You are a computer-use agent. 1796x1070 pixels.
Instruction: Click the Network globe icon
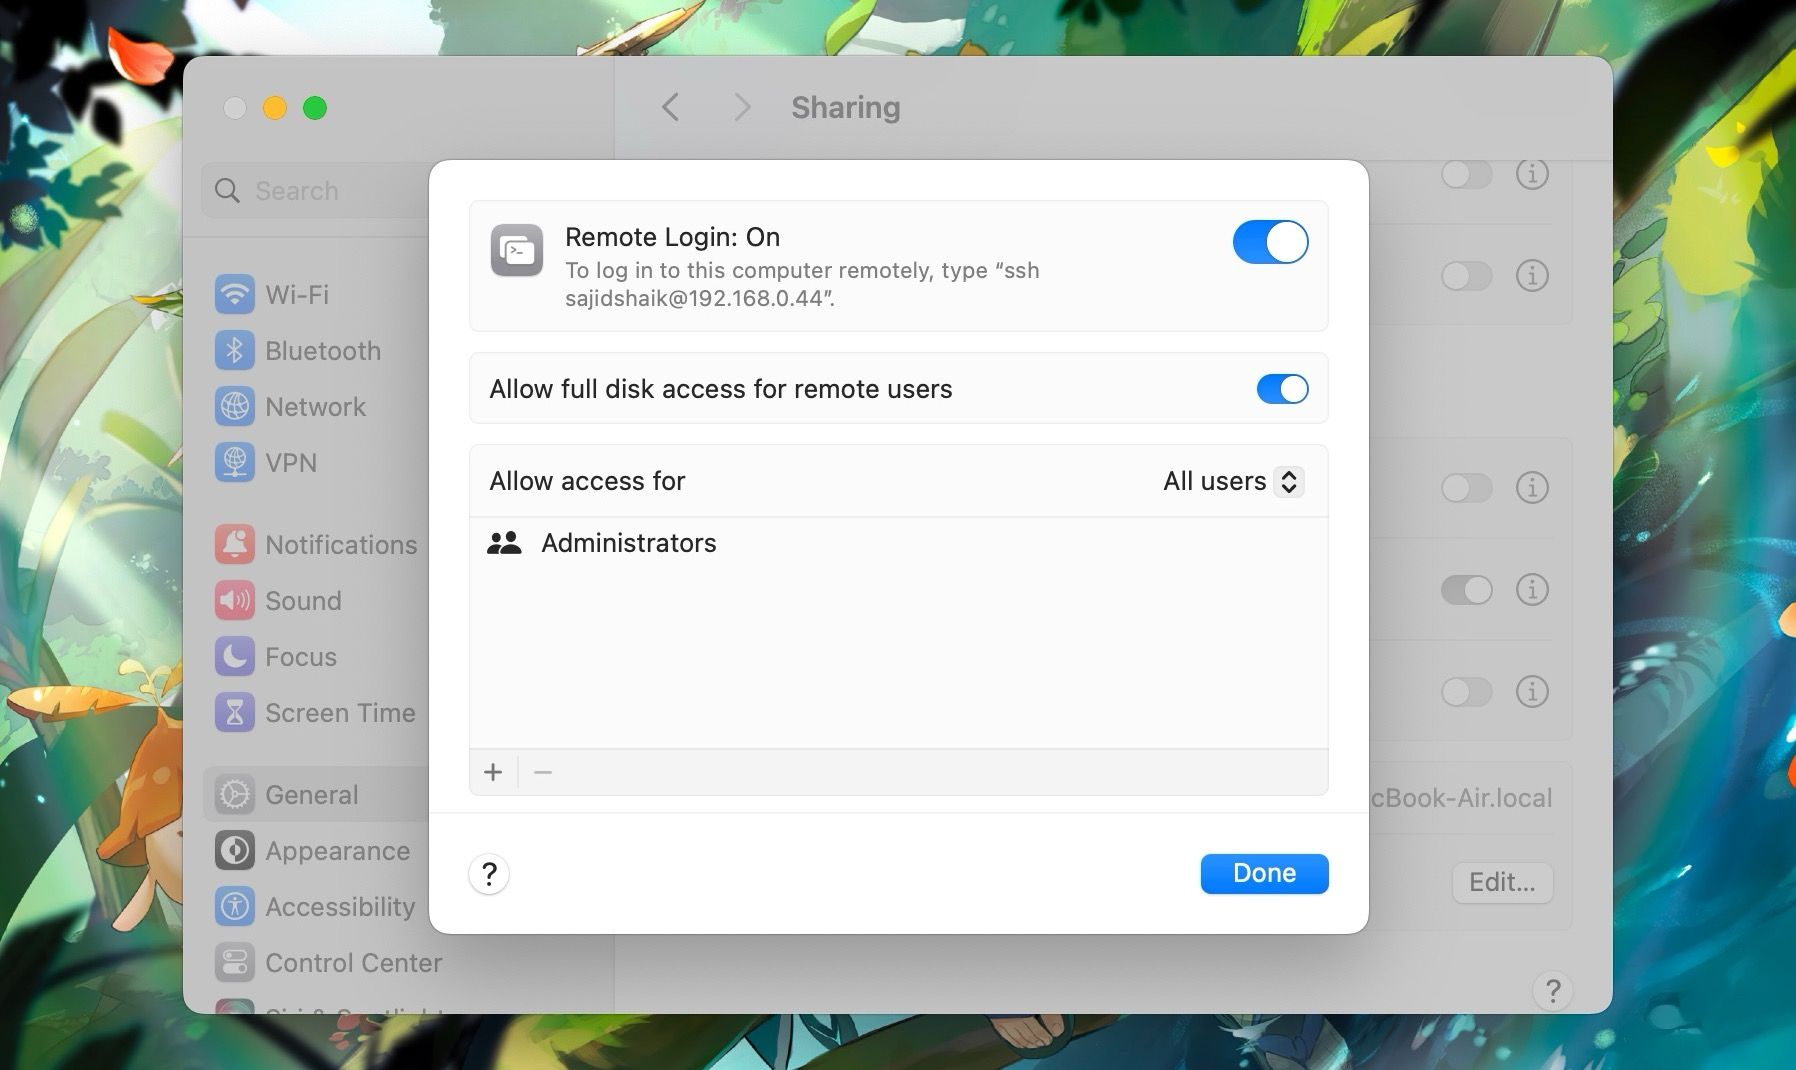point(234,406)
